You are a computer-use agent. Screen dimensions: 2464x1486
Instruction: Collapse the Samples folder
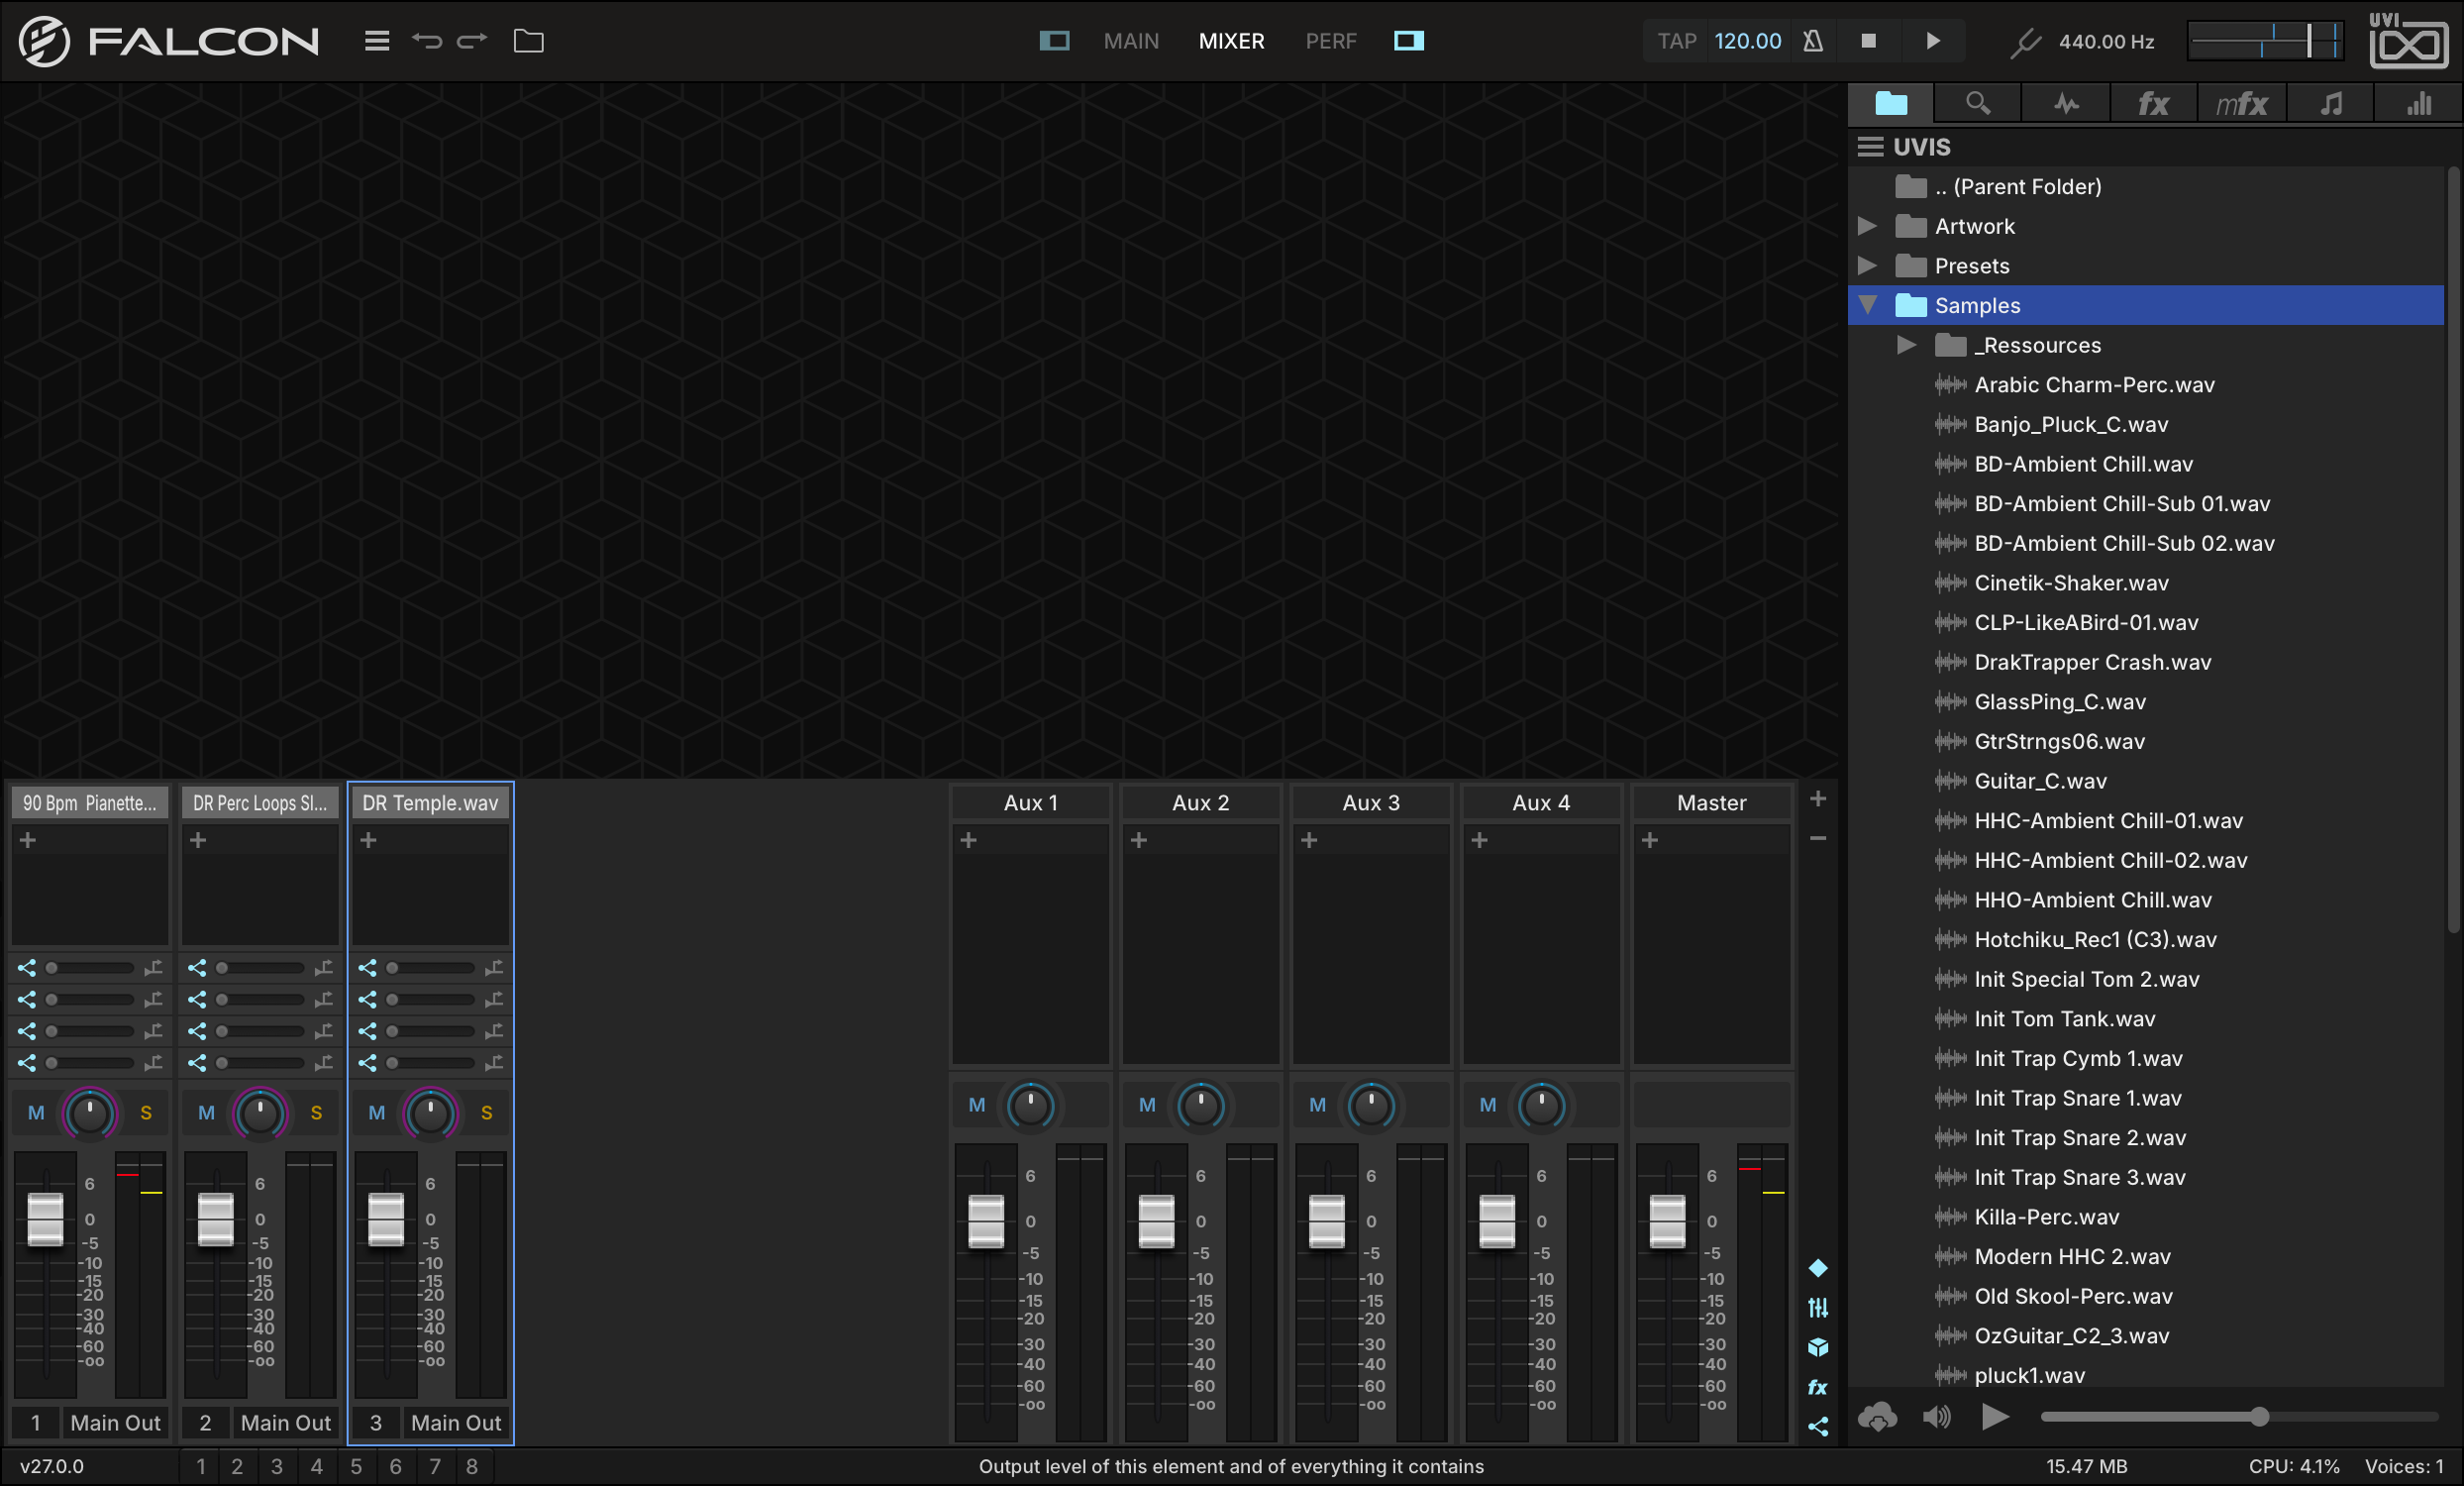tap(1867, 305)
